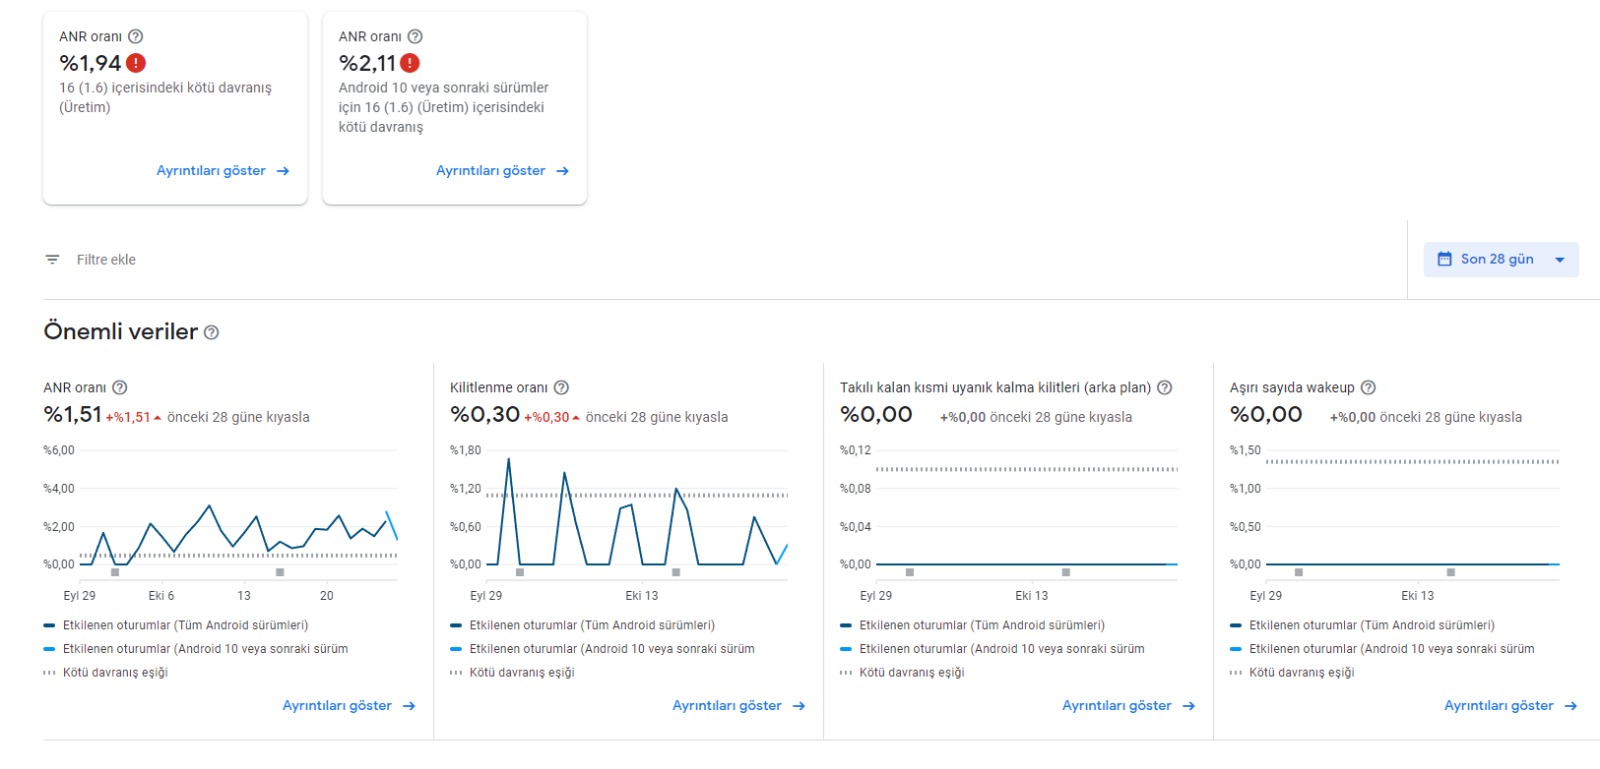Click the Önemli veriler heading
The width and height of the screenshot is (1600, 769).
(x=121, y=332)
